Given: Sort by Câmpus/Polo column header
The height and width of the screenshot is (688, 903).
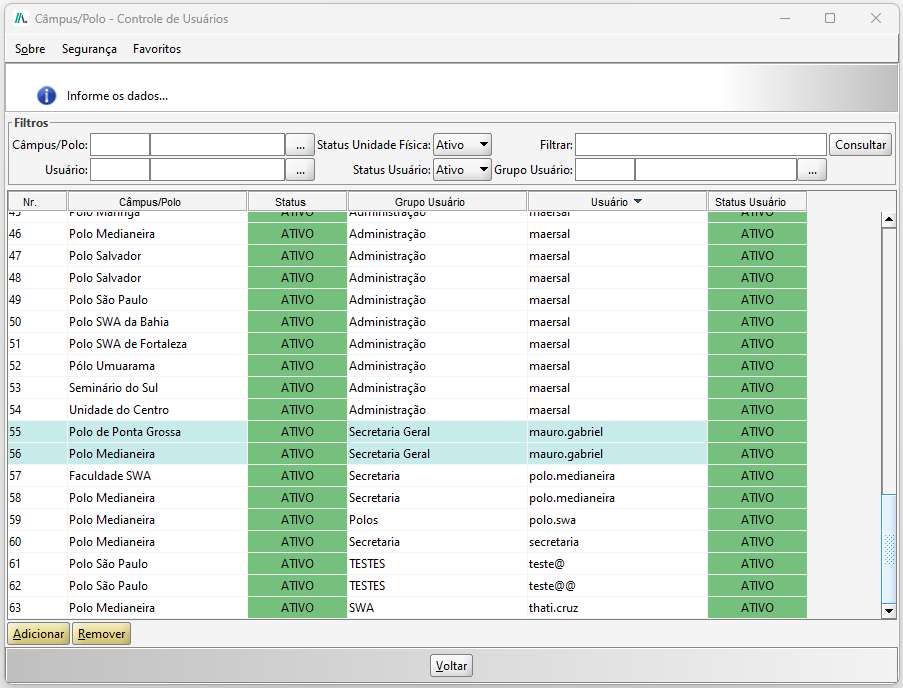Looking at the screenshot, I should pyautogui.click(x=157, y=202).
